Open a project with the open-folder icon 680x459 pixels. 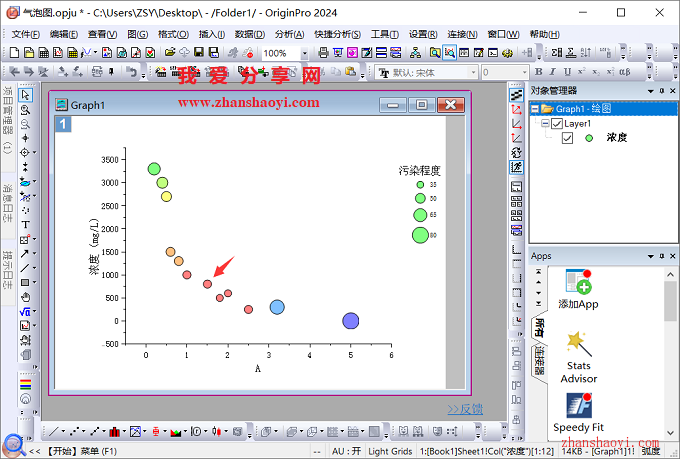[170, 53]
